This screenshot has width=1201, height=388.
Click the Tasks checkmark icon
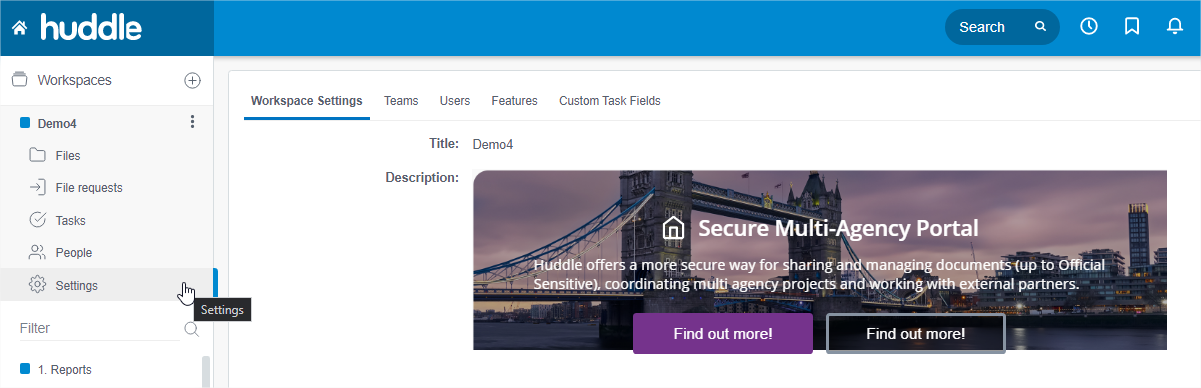point(38,220)
